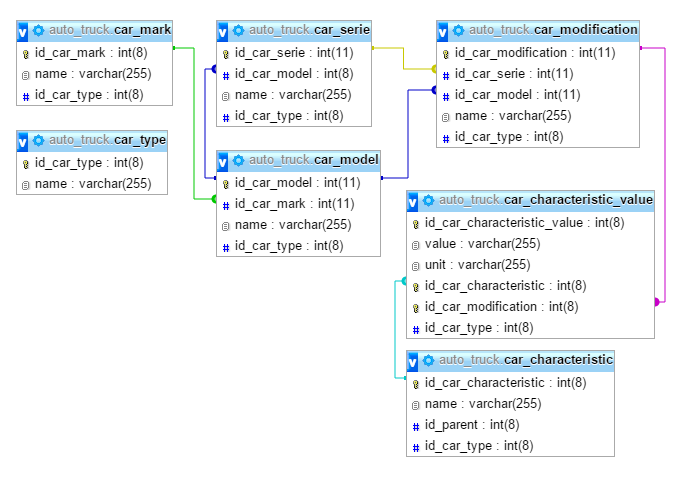Collapse the car_modification table with its V toggle

[x=443, y=31]
